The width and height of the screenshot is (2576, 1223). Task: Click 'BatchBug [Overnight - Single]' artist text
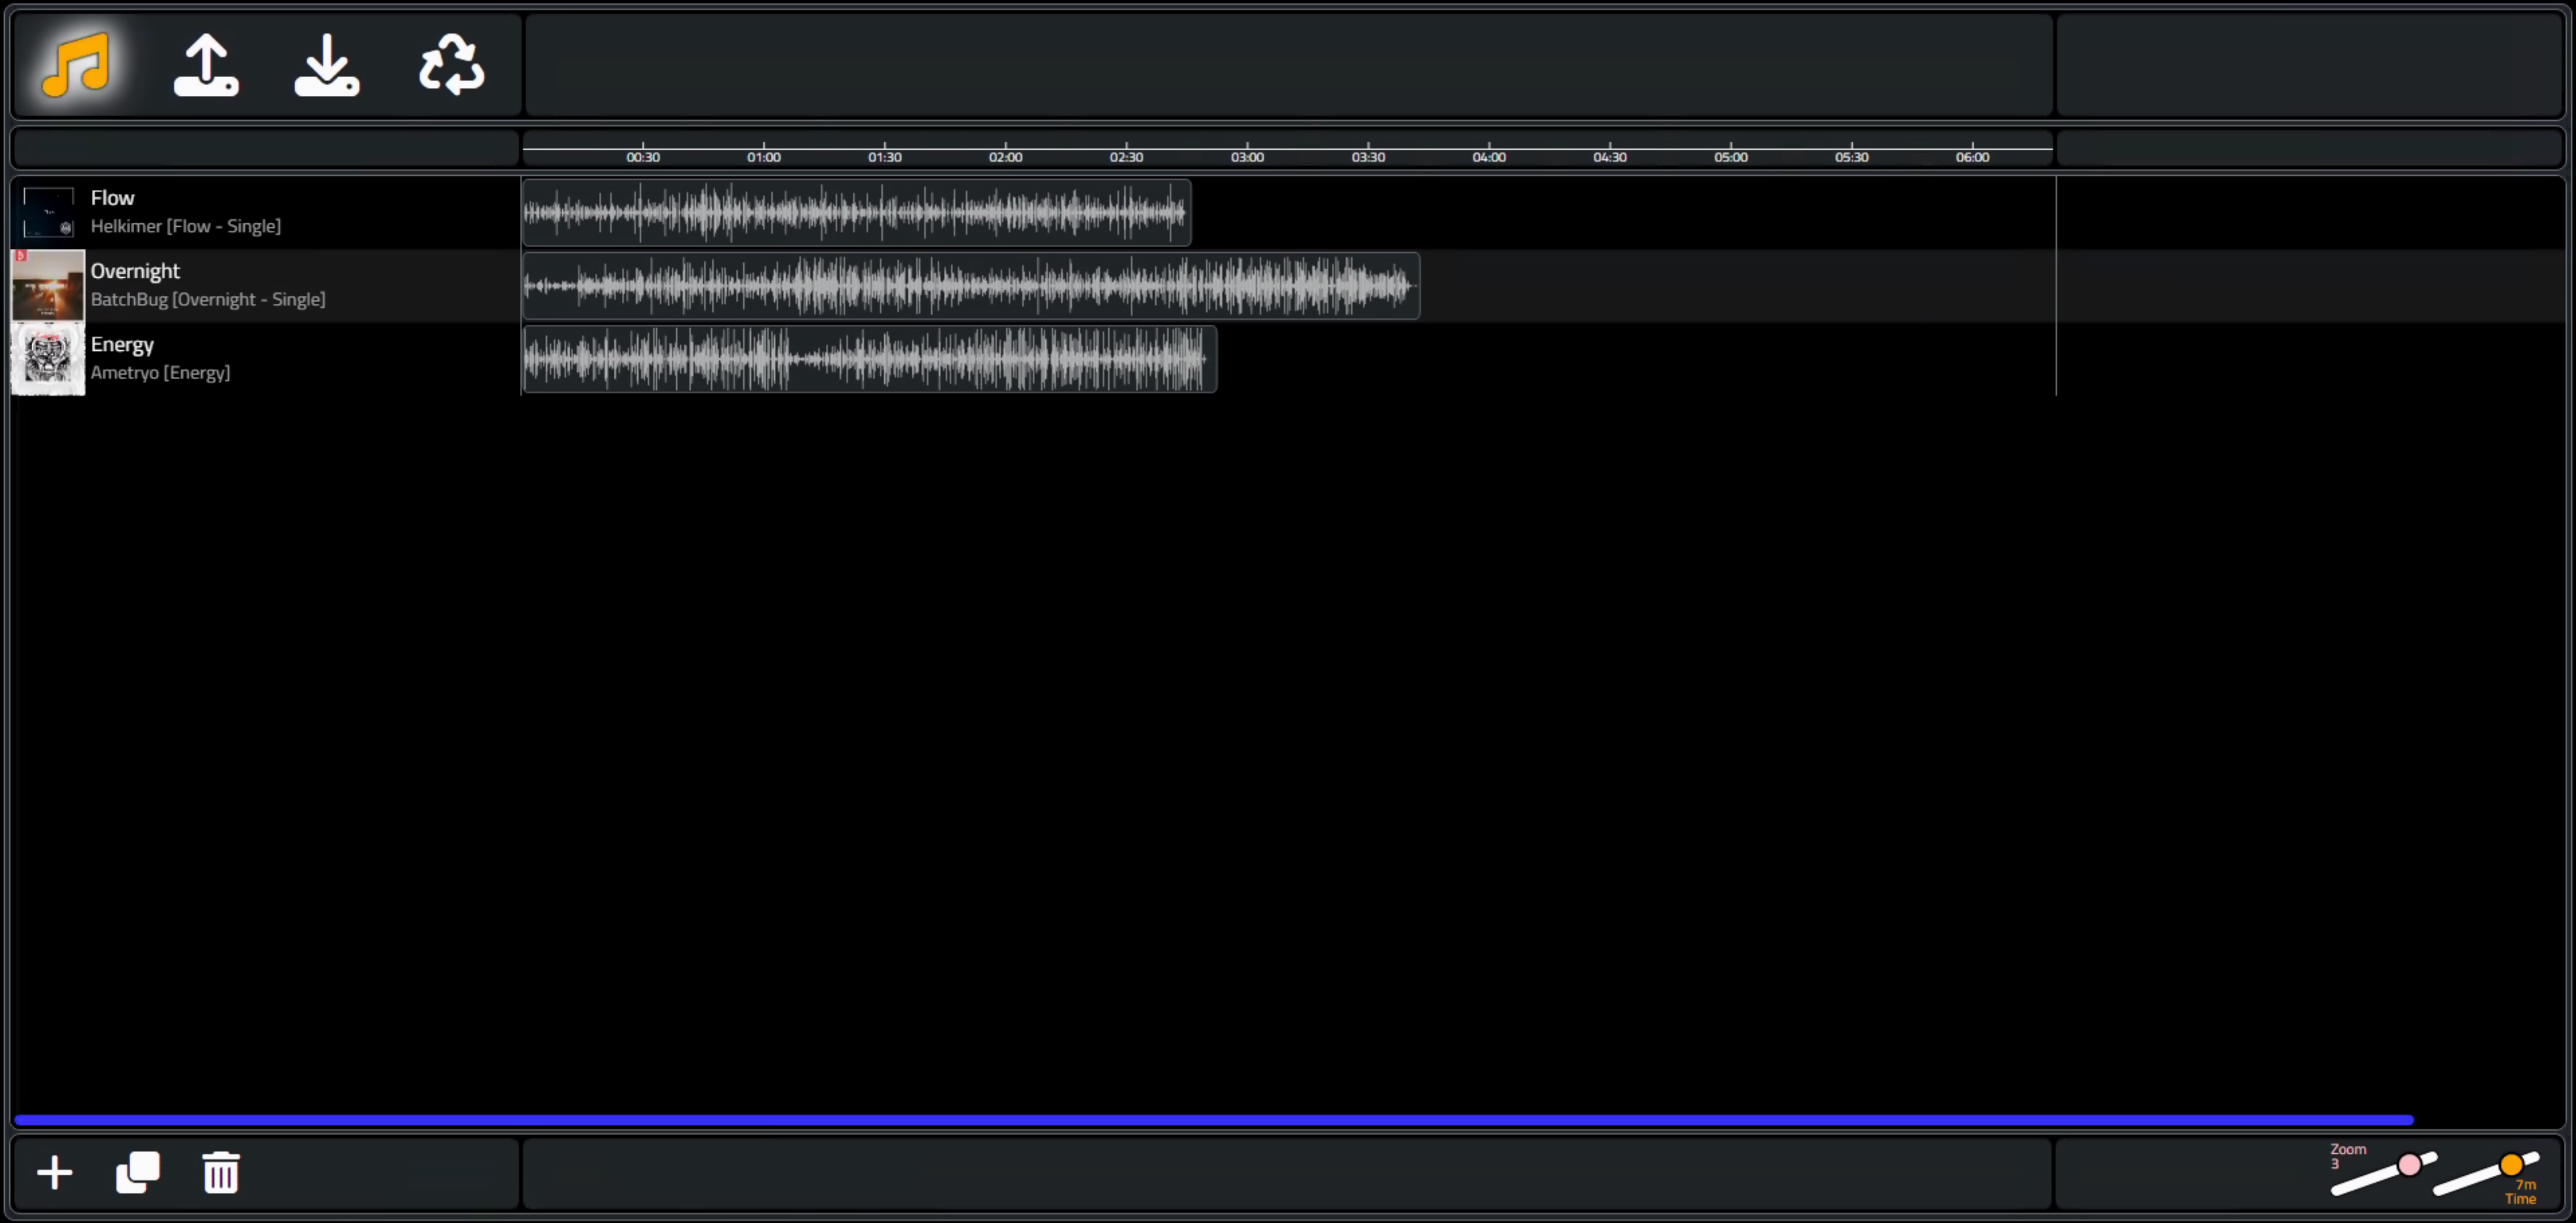(x=208, y=299)
